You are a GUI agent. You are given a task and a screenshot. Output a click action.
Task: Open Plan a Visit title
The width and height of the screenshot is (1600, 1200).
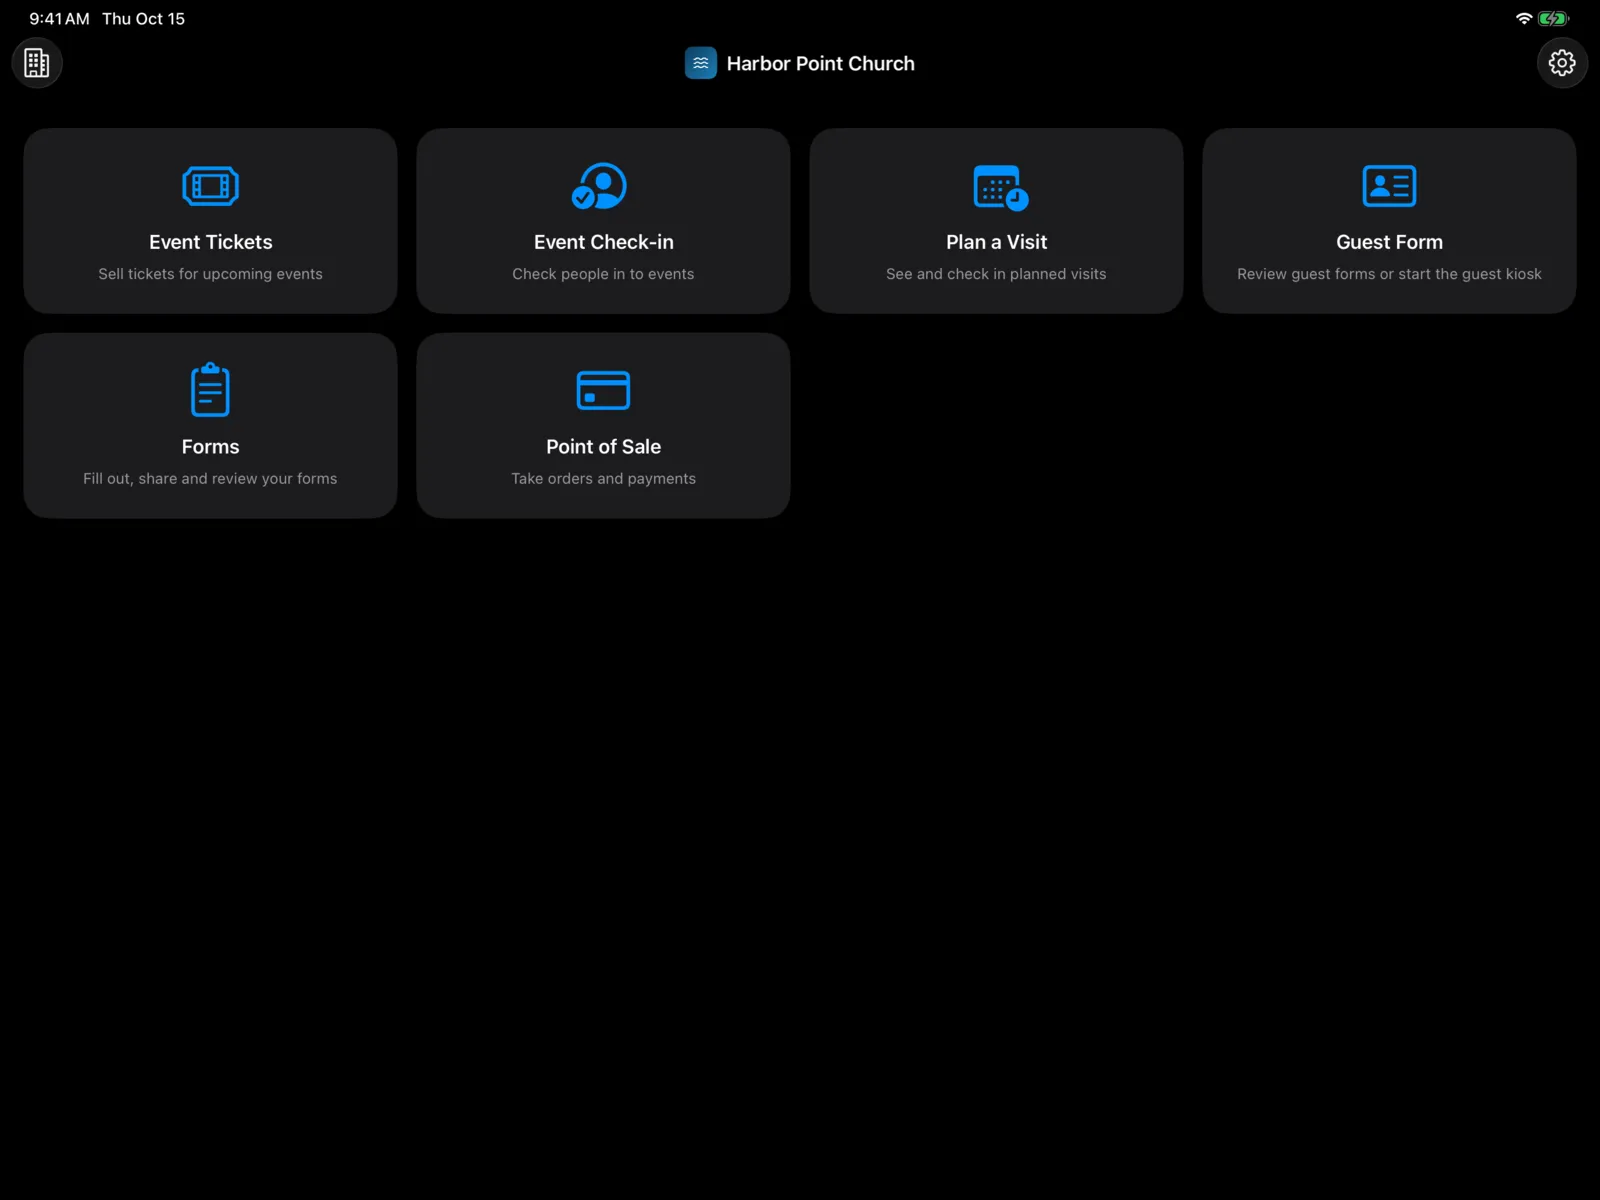pyautogui.click(x=997, y=242)
